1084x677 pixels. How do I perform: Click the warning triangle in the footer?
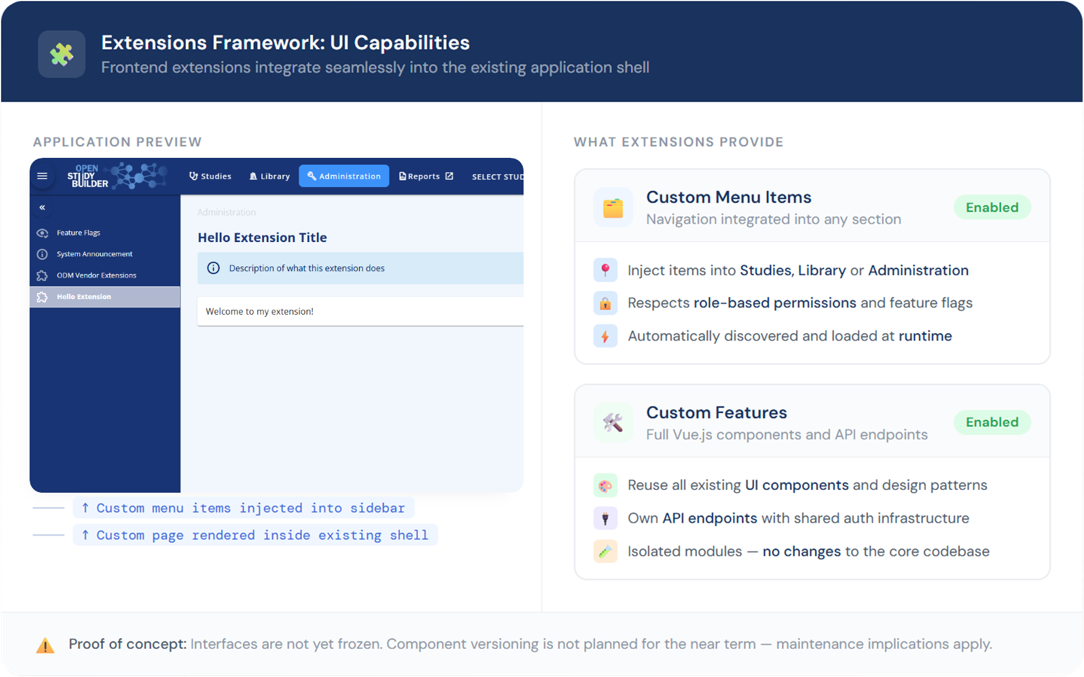[x=45, y=644]
